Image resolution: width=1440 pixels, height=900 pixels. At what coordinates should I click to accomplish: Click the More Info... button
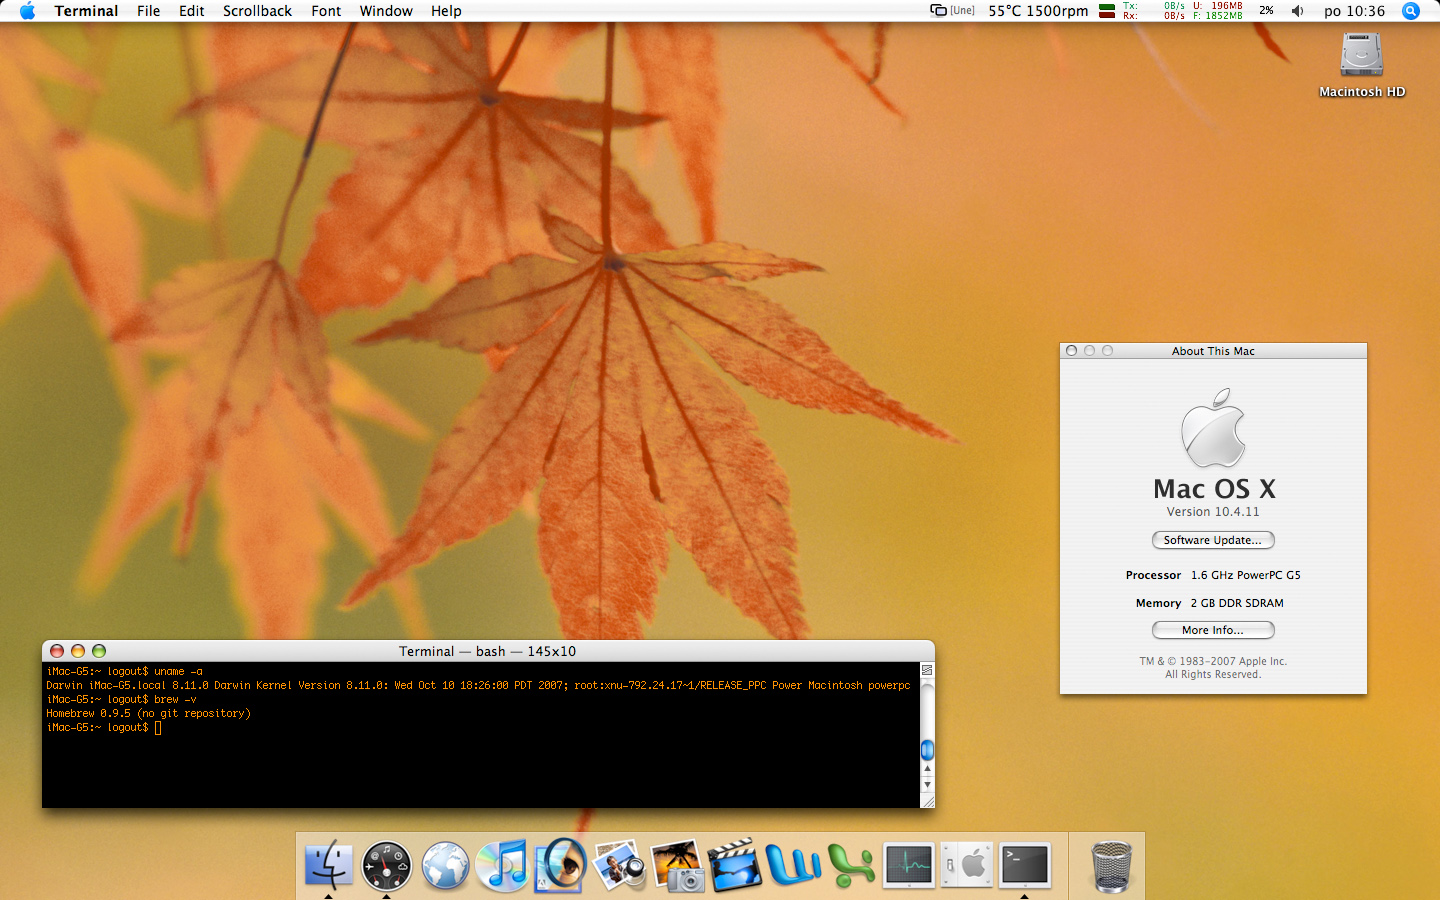[1213, 630]
